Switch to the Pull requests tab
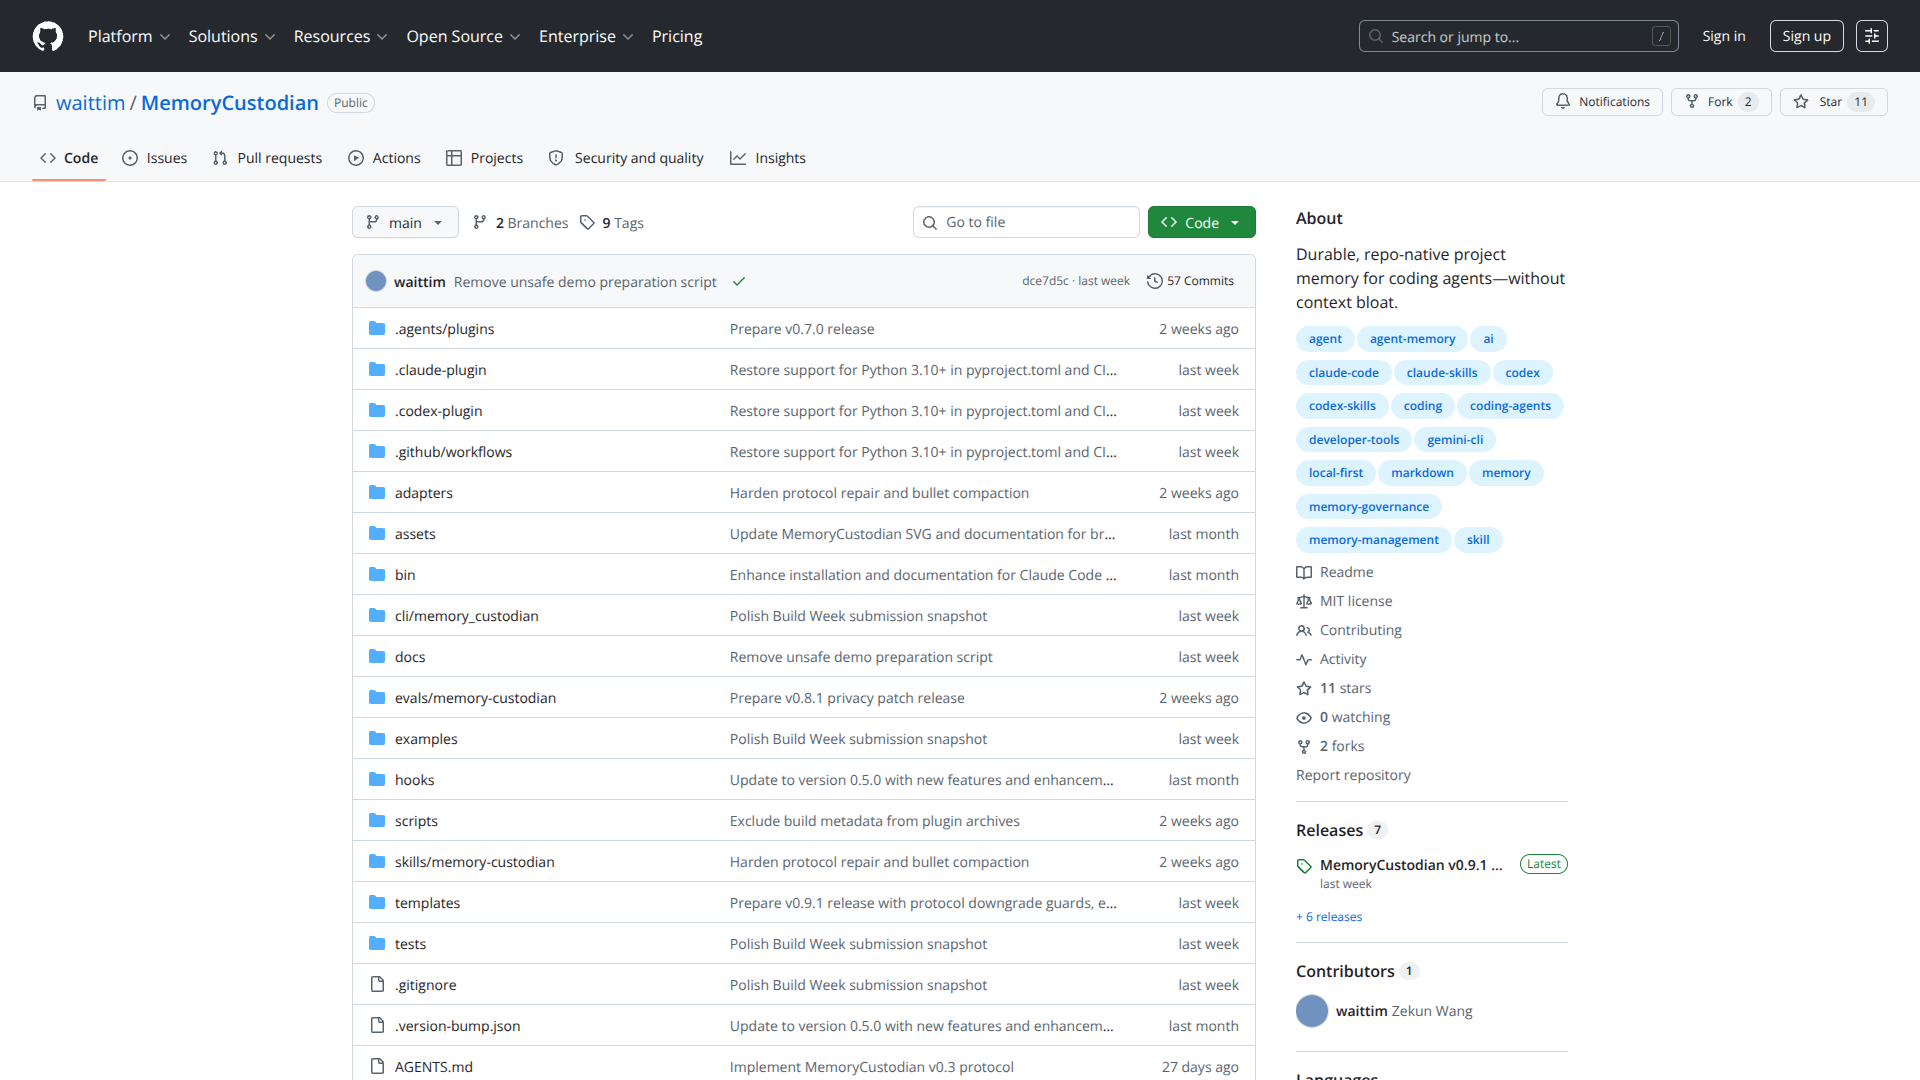This screenshot has width=1920, height=1080. (x=268, y=158)
